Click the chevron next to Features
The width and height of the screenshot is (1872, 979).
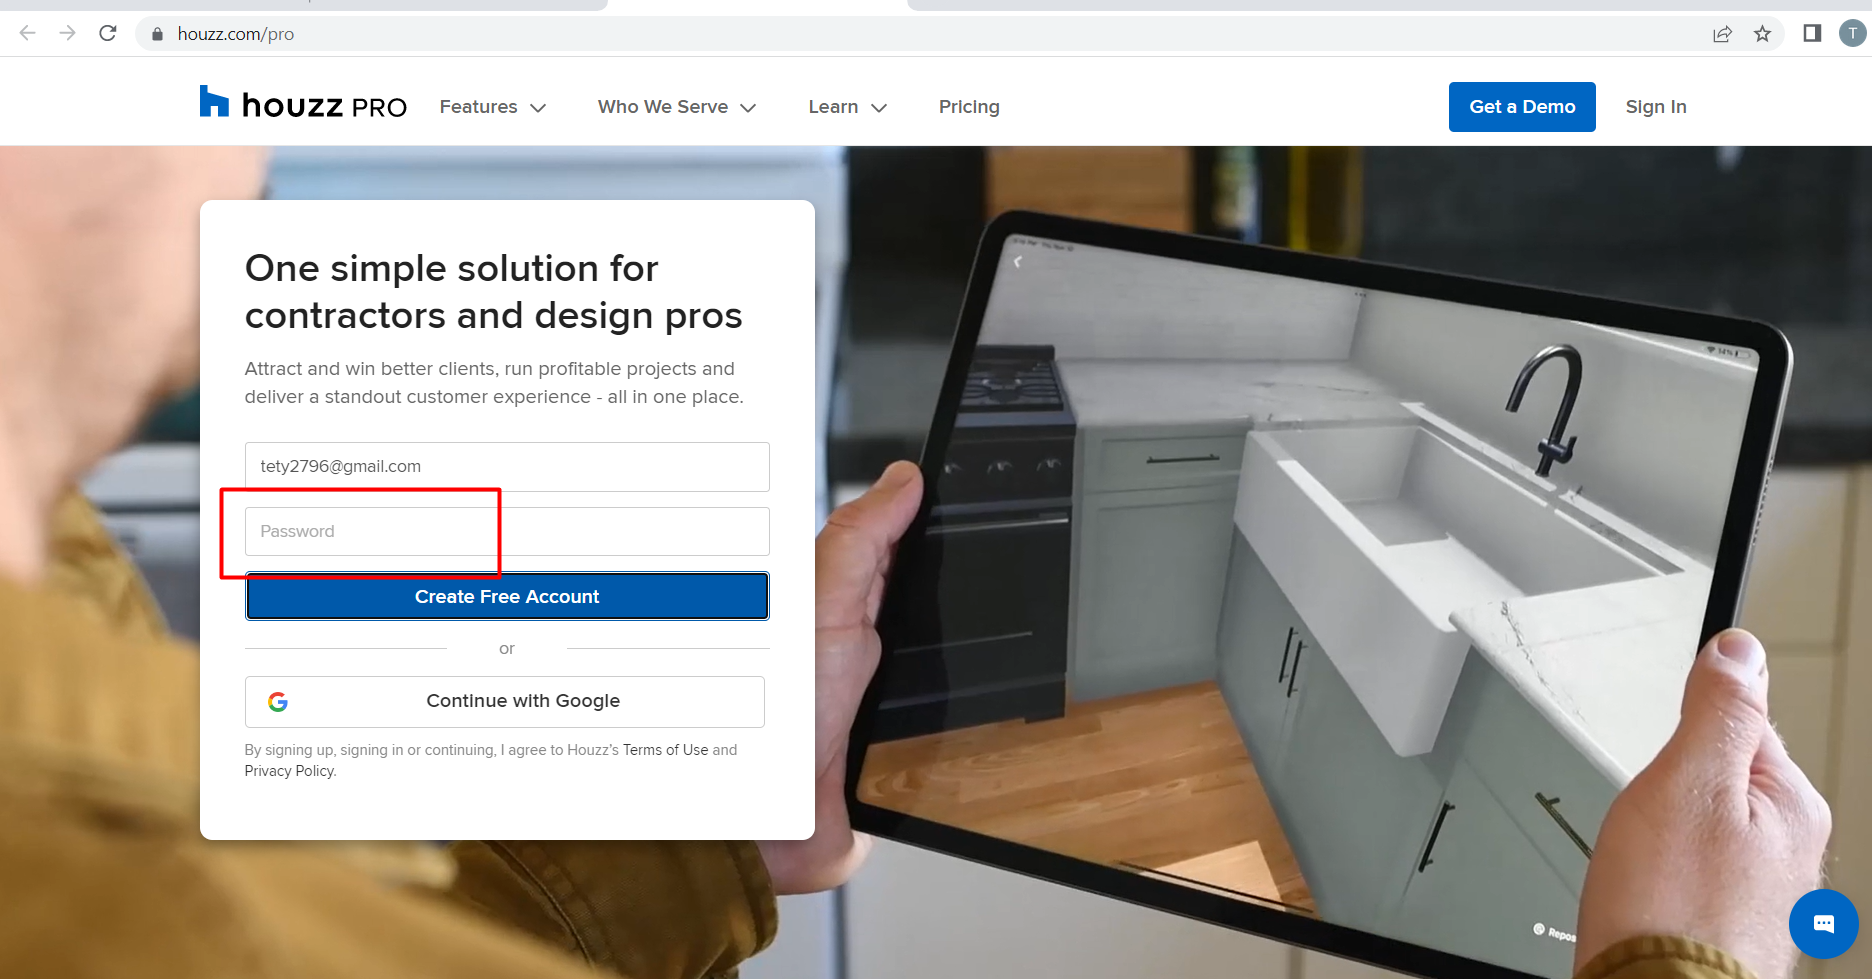pos(538,108)
